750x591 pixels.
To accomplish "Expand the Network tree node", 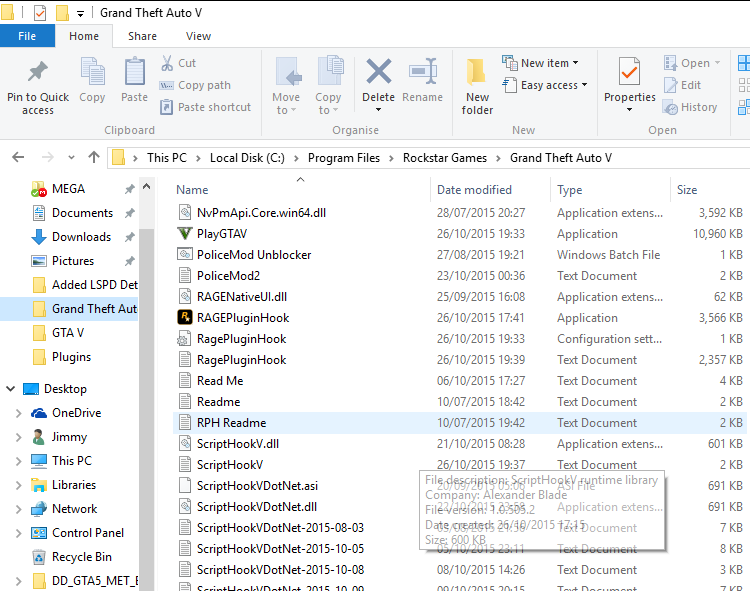I will 18,509.
